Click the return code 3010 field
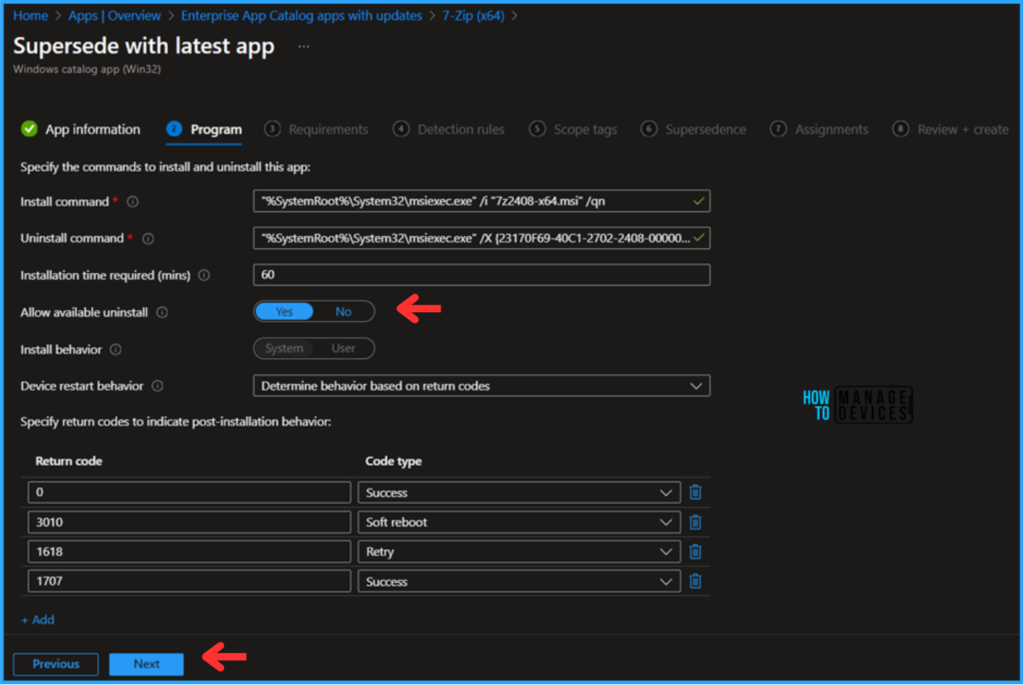 (189, 522)
